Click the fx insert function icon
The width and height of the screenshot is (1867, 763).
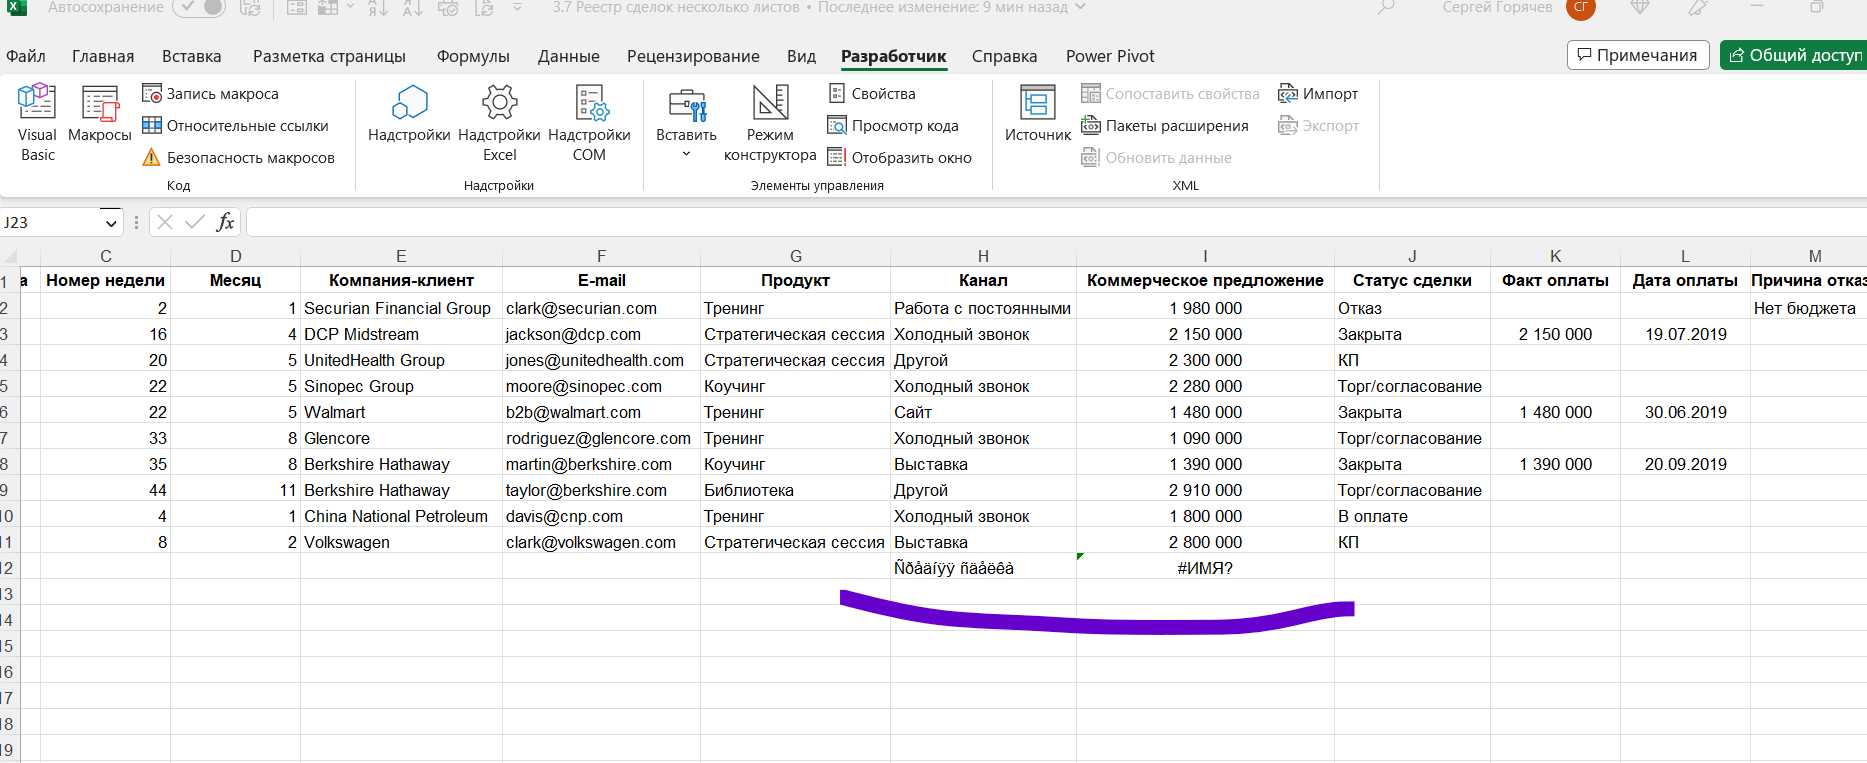click(x=225, y=222)
